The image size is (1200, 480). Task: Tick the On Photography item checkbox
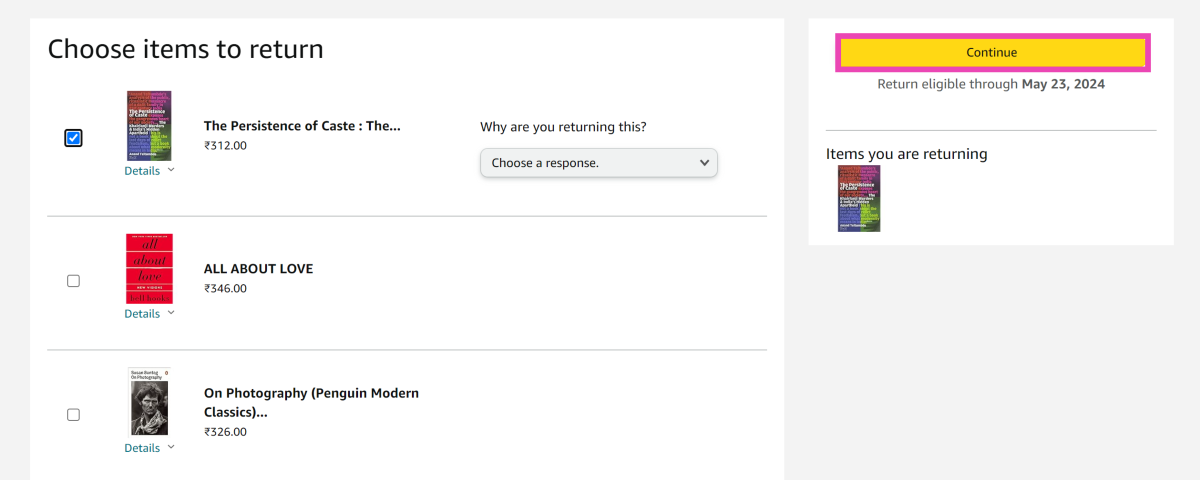(73, 415)
